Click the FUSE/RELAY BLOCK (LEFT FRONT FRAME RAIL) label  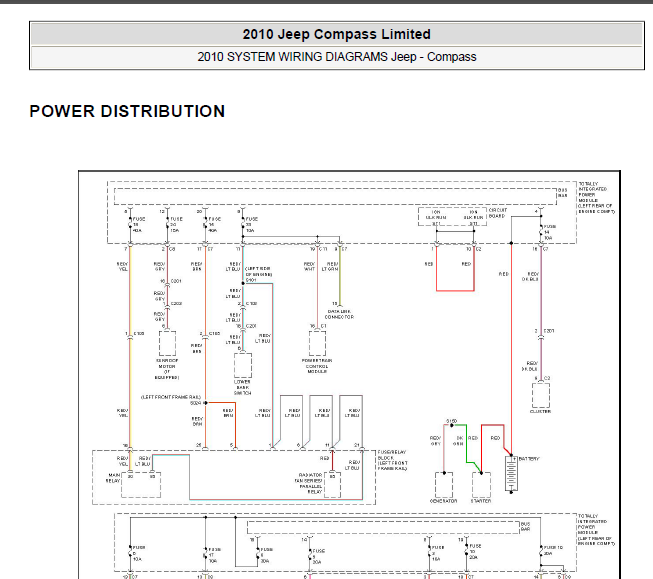point(393,460)
